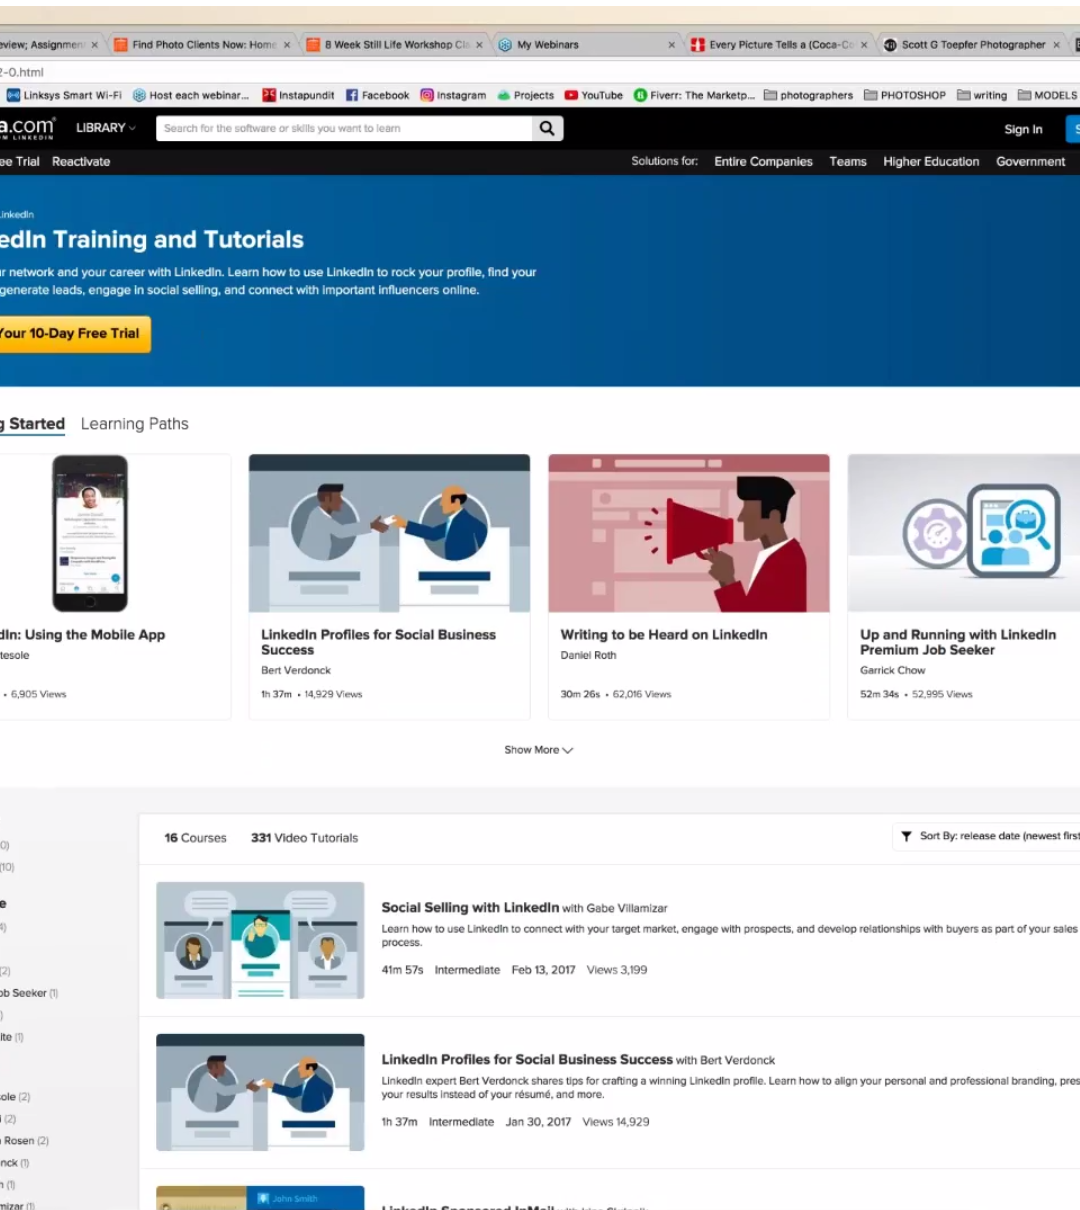This screenshot has height=1210, width=1080.
Task: Open the Projects bookmark
Action: click(526, 96)
